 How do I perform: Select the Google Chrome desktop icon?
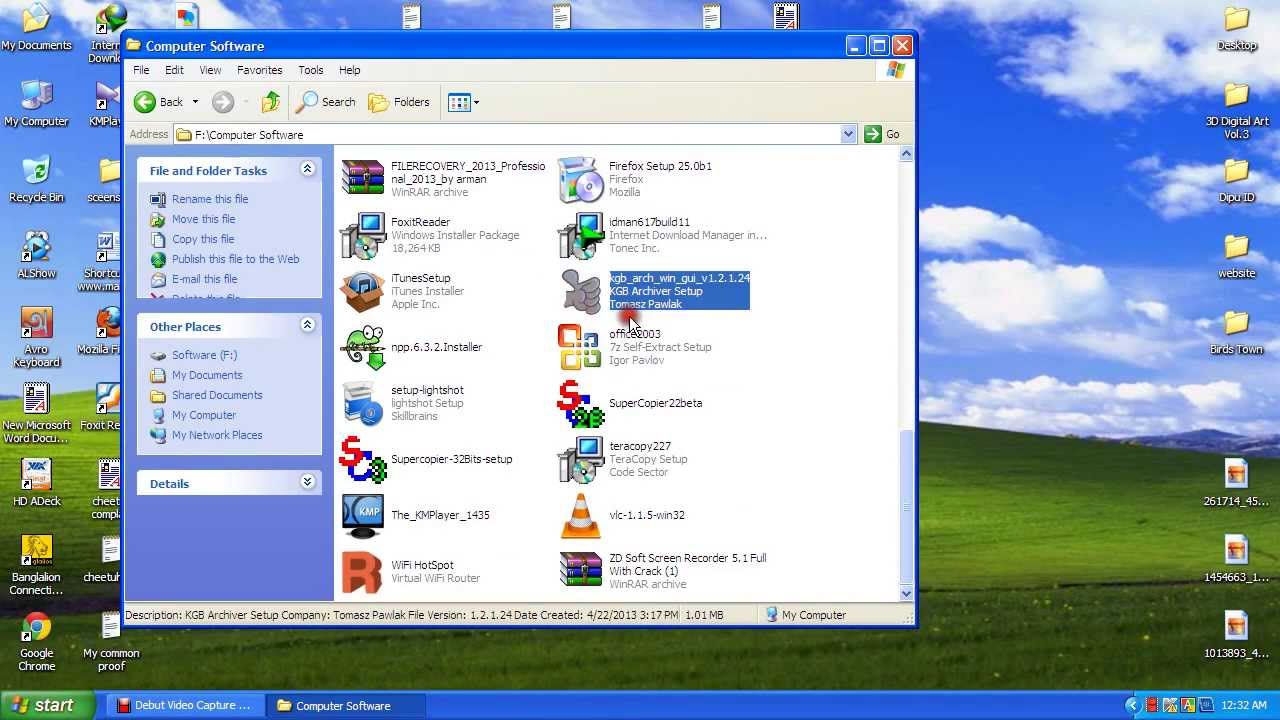36,628
